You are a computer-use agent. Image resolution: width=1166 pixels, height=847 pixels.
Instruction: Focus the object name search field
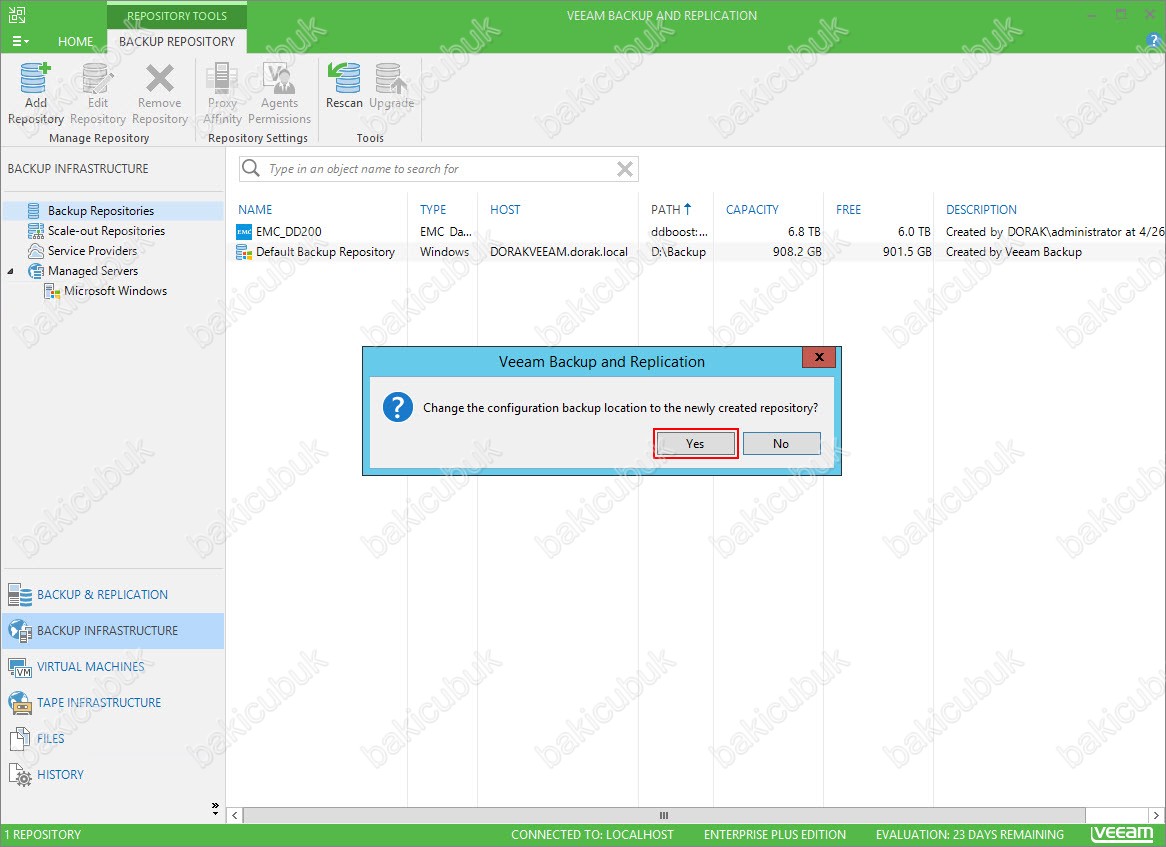pos(439,169)
